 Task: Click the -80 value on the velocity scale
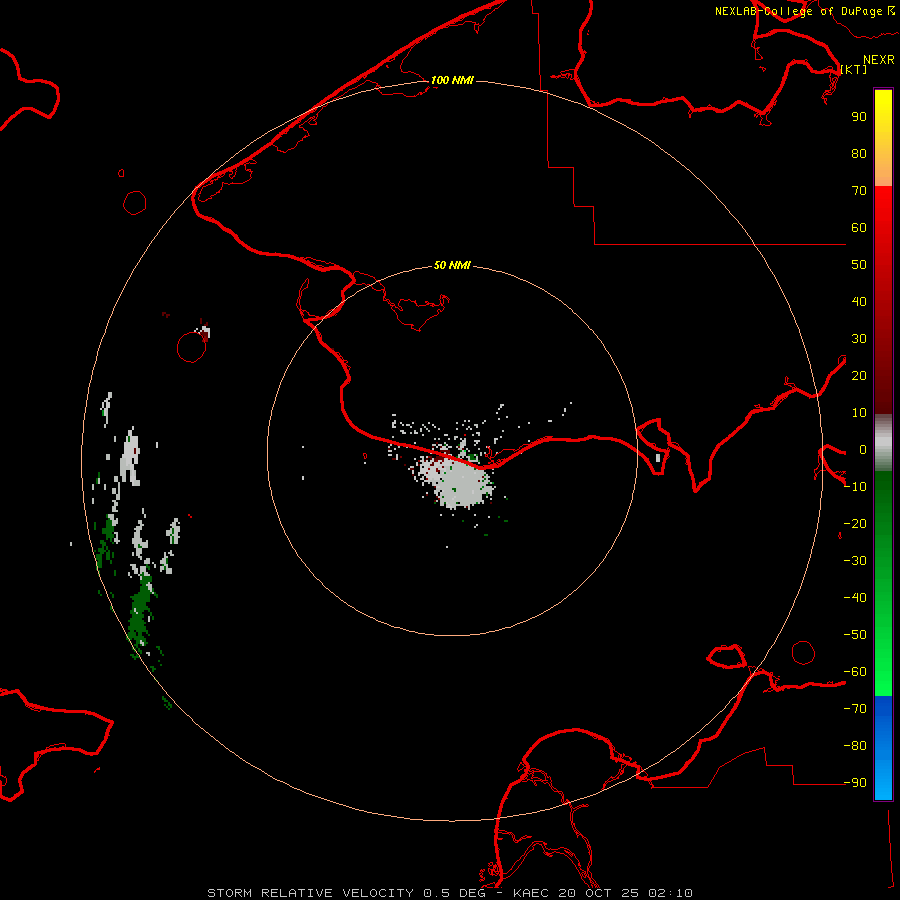pyautogui.click(x=855, y=746)
